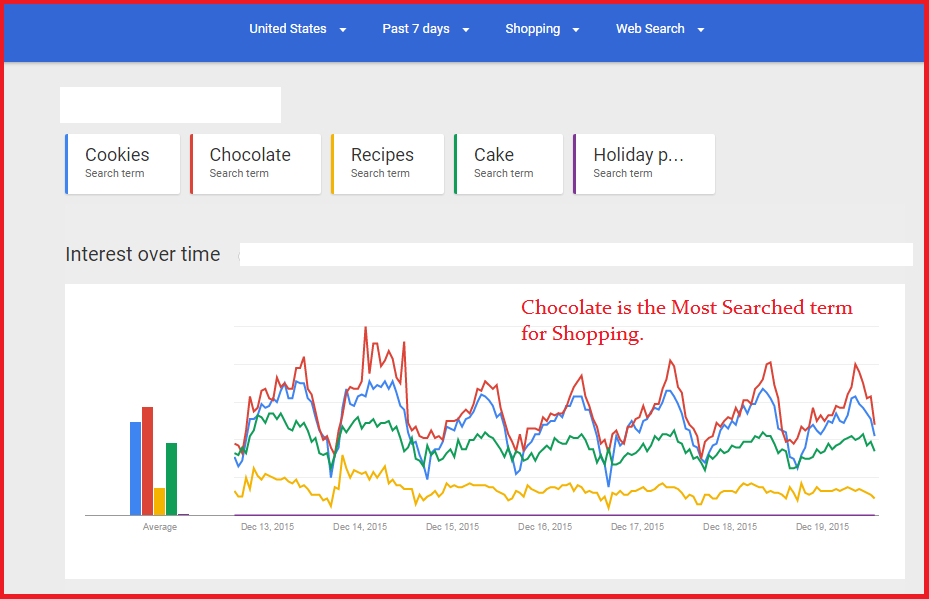Expand the Web Search type dropdown
The width and height of the screenshot is (929, 599).
point(660,29)
